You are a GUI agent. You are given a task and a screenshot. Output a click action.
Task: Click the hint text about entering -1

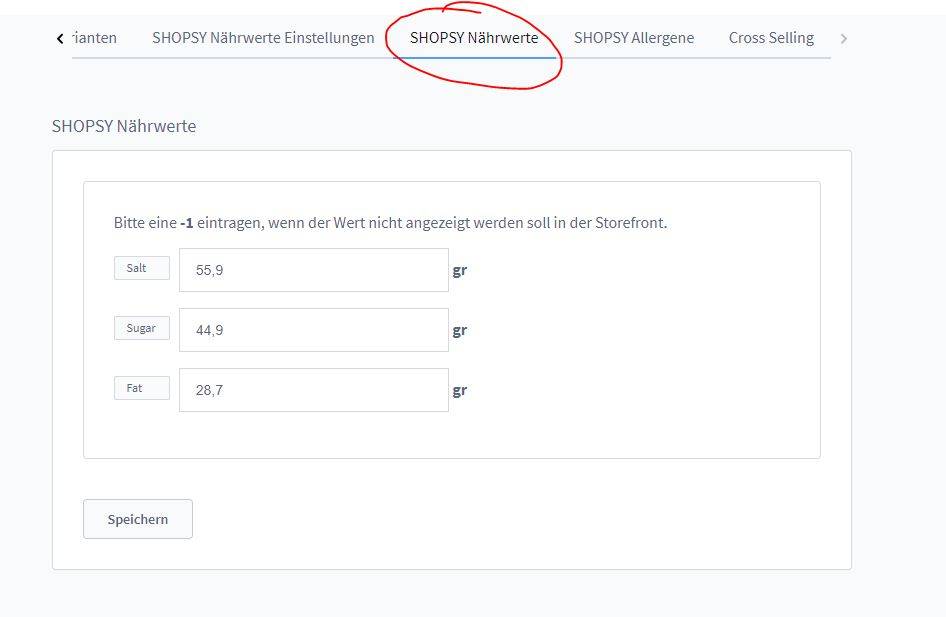390,223
